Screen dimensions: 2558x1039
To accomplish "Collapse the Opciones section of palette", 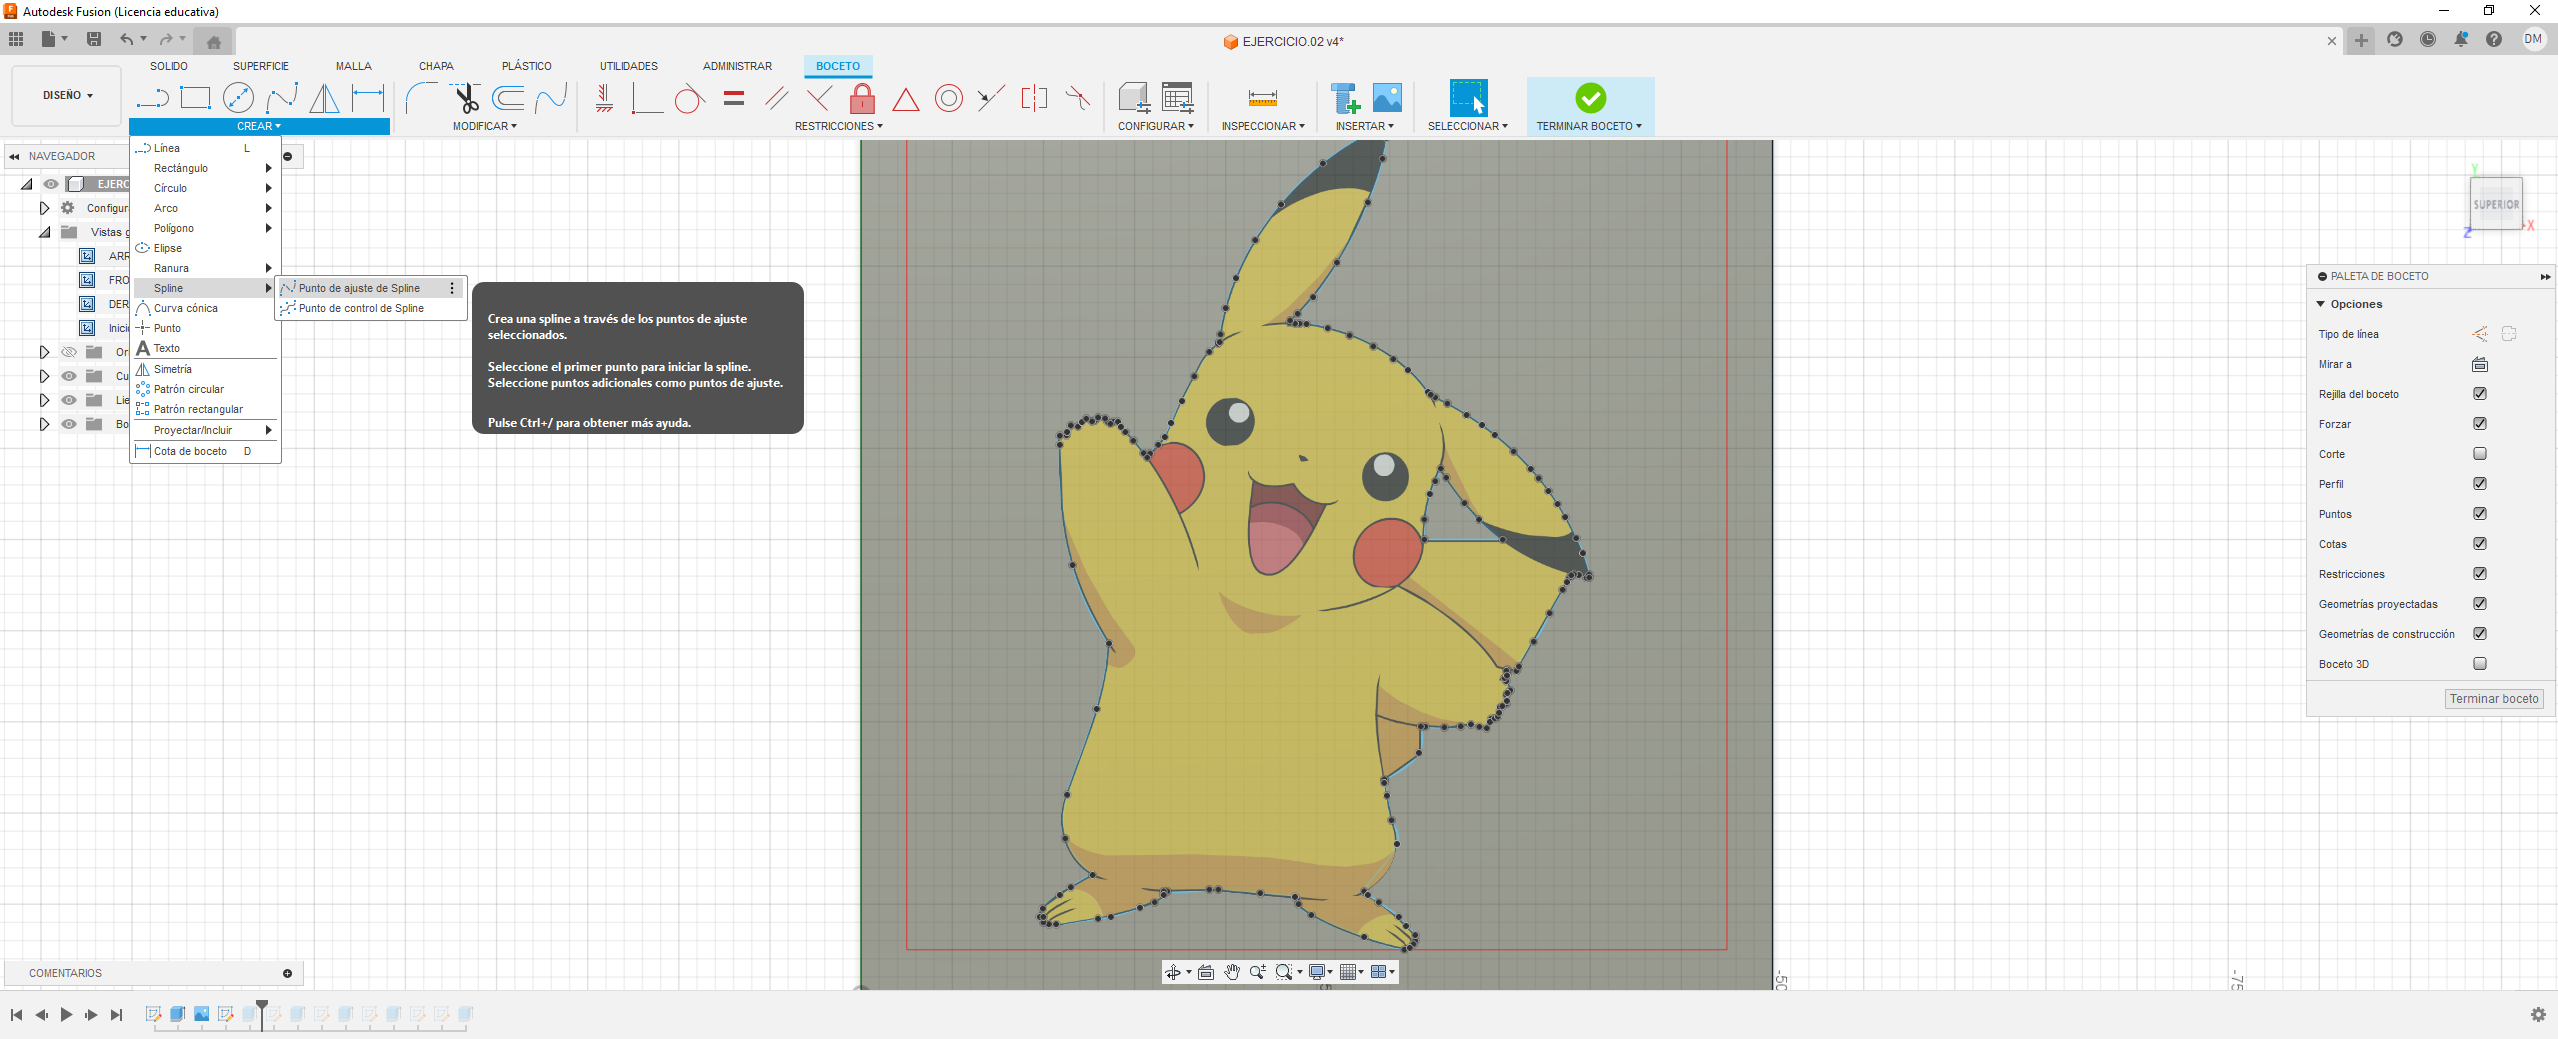I will 2321,304.
